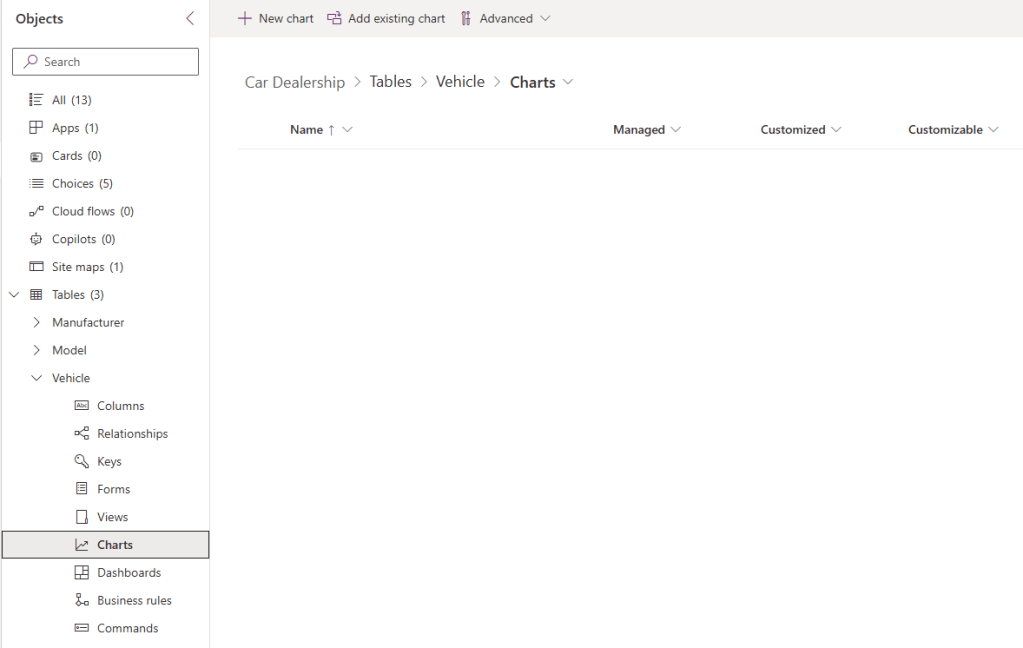Click the Business rules icon

[x=82, y=600]
